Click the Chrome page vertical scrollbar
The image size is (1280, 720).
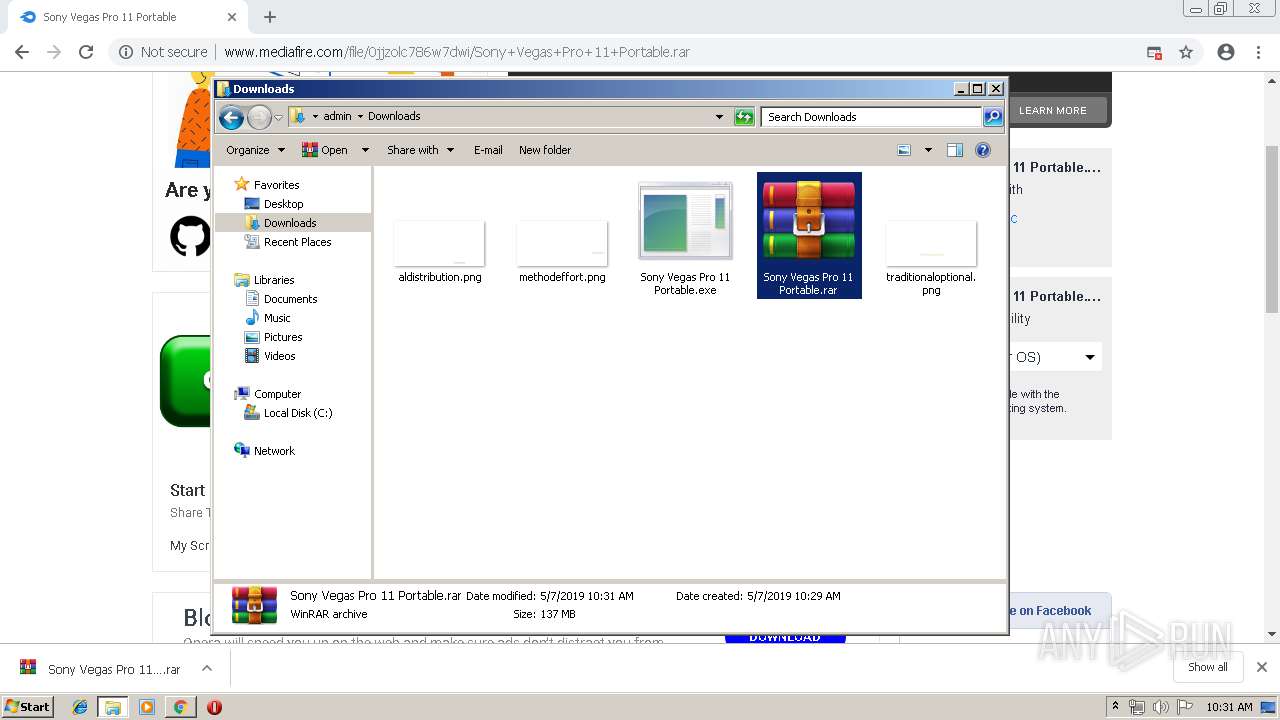(1272, 230)
